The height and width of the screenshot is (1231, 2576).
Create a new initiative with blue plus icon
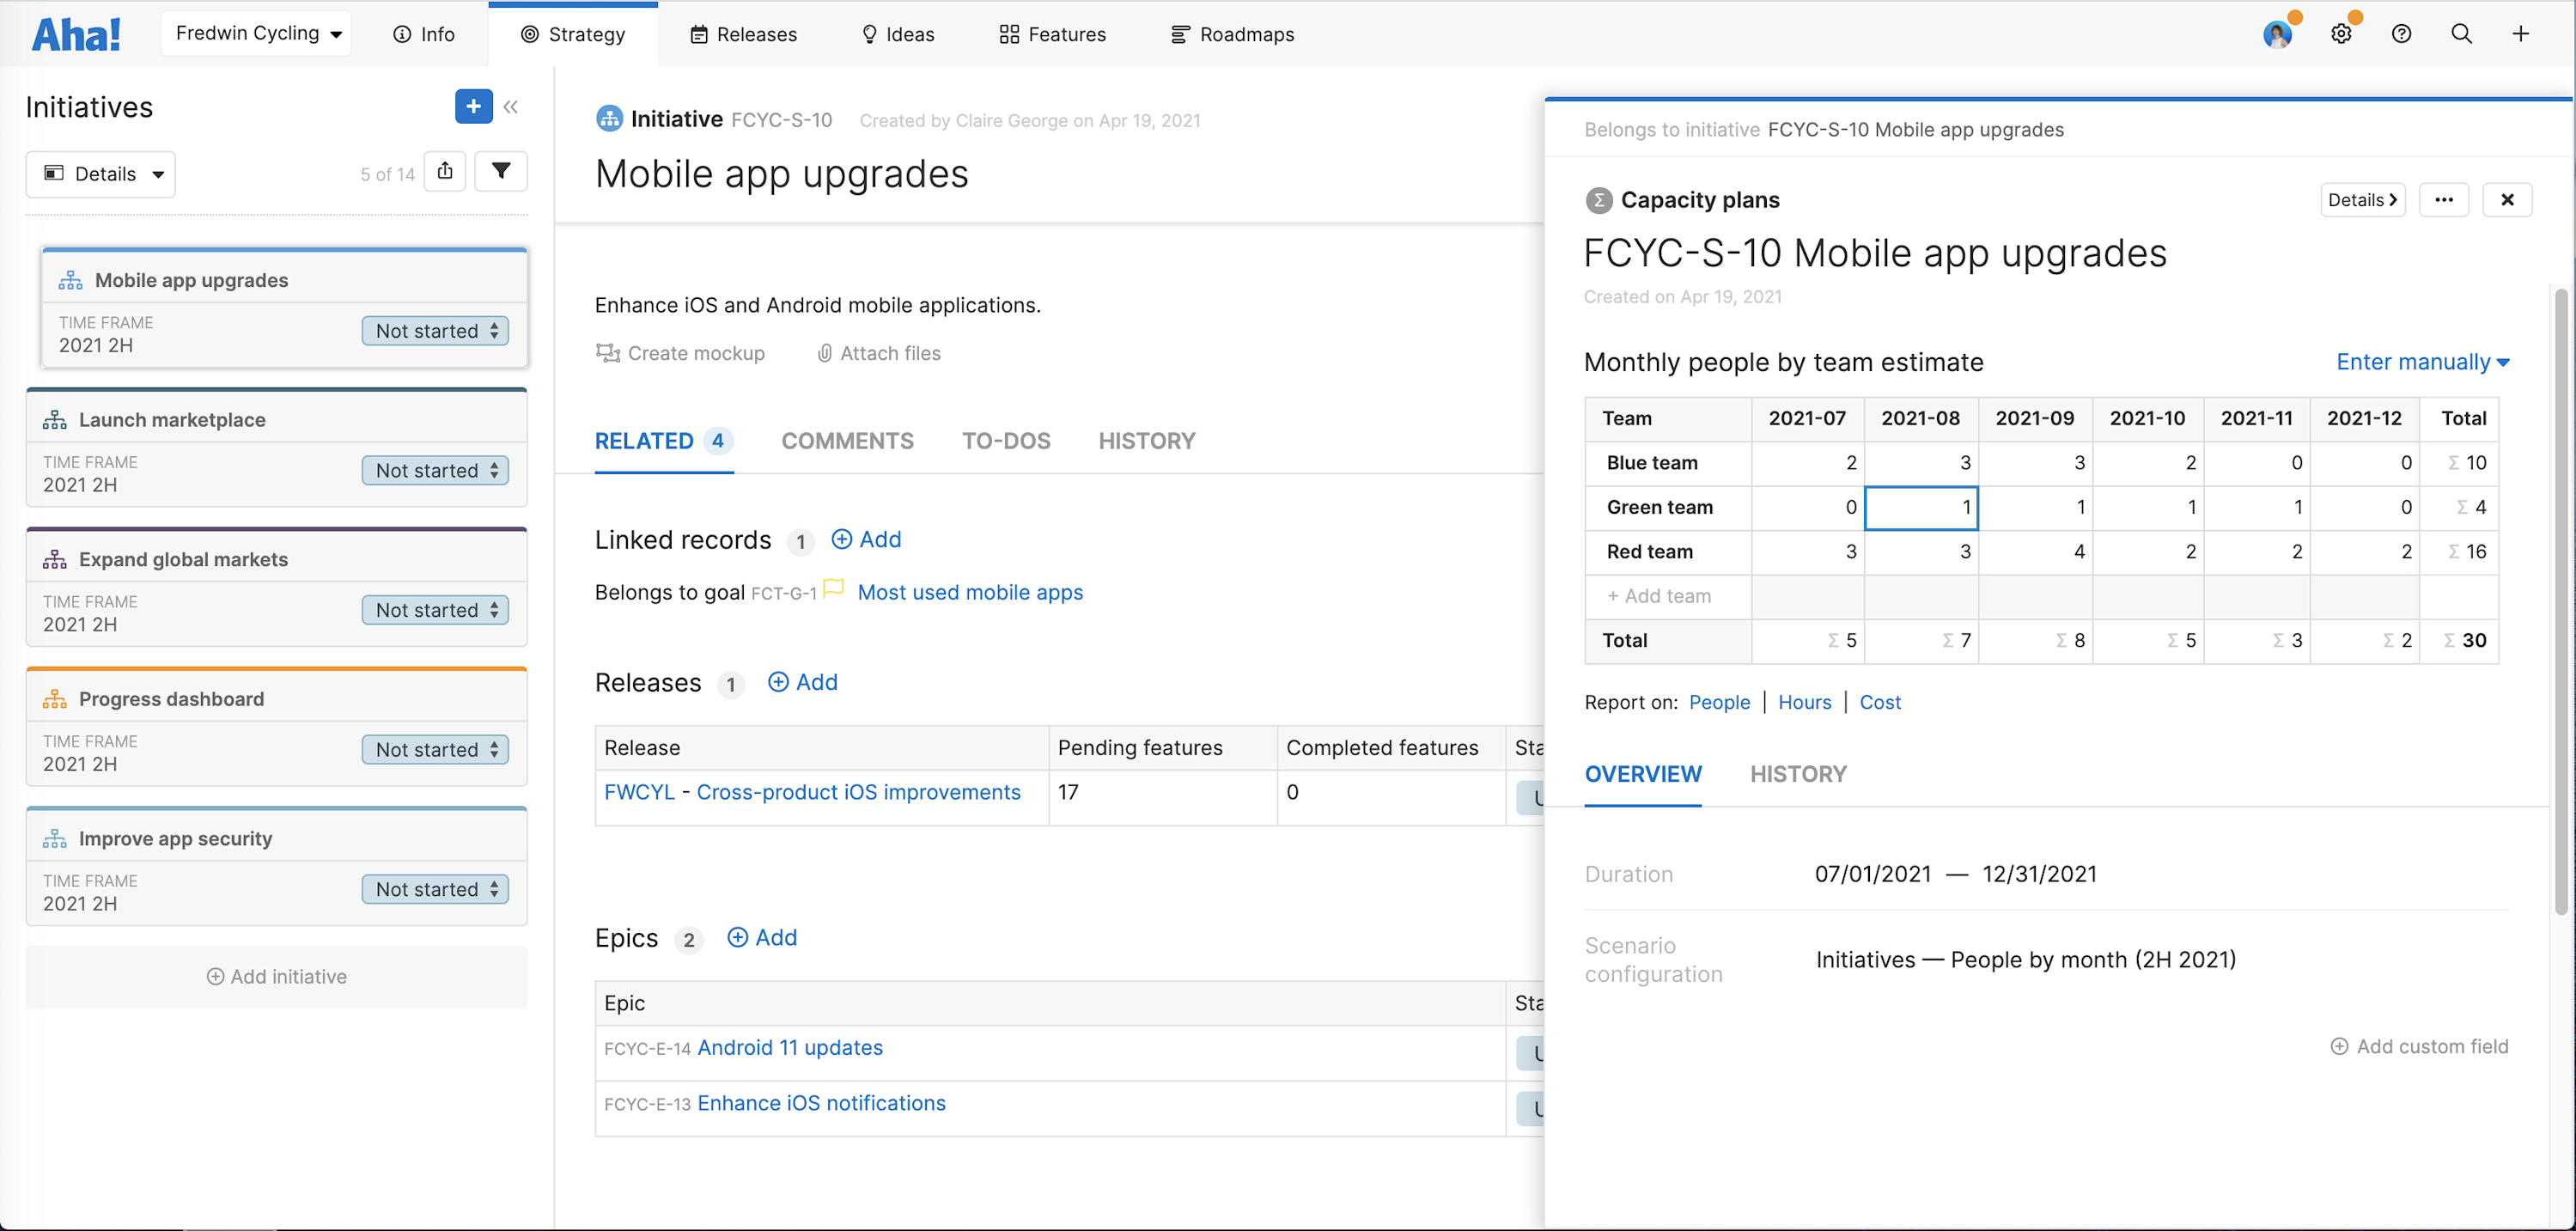point(472,106)
